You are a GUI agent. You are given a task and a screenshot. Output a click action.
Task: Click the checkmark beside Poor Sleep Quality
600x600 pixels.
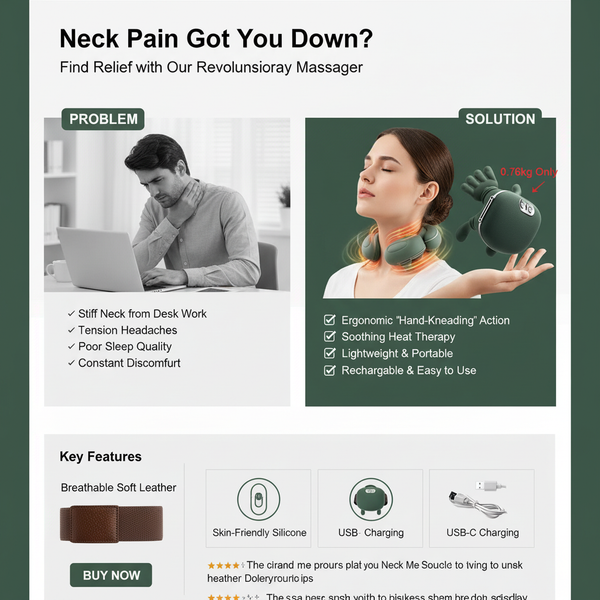coord(71,347)
